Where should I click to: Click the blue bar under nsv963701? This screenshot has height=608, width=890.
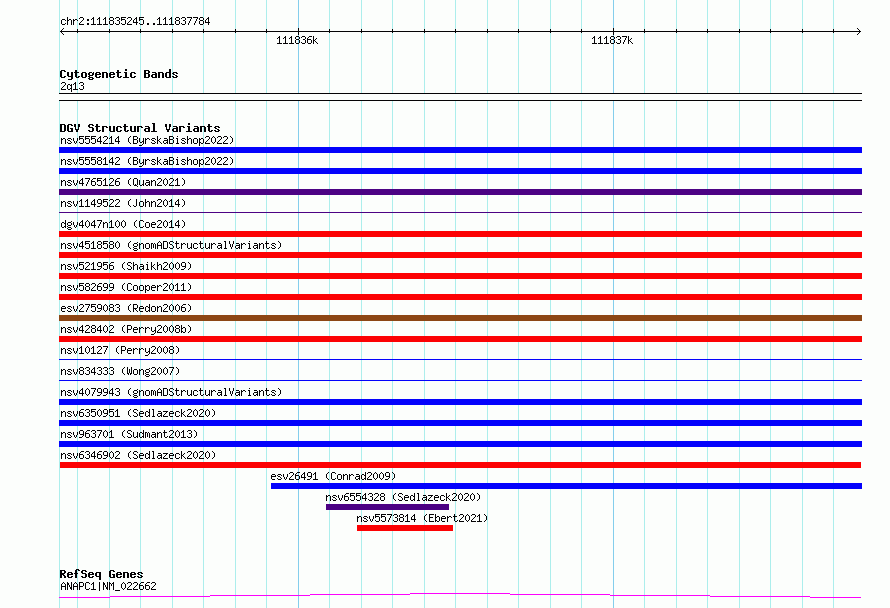tap(460, 444)
